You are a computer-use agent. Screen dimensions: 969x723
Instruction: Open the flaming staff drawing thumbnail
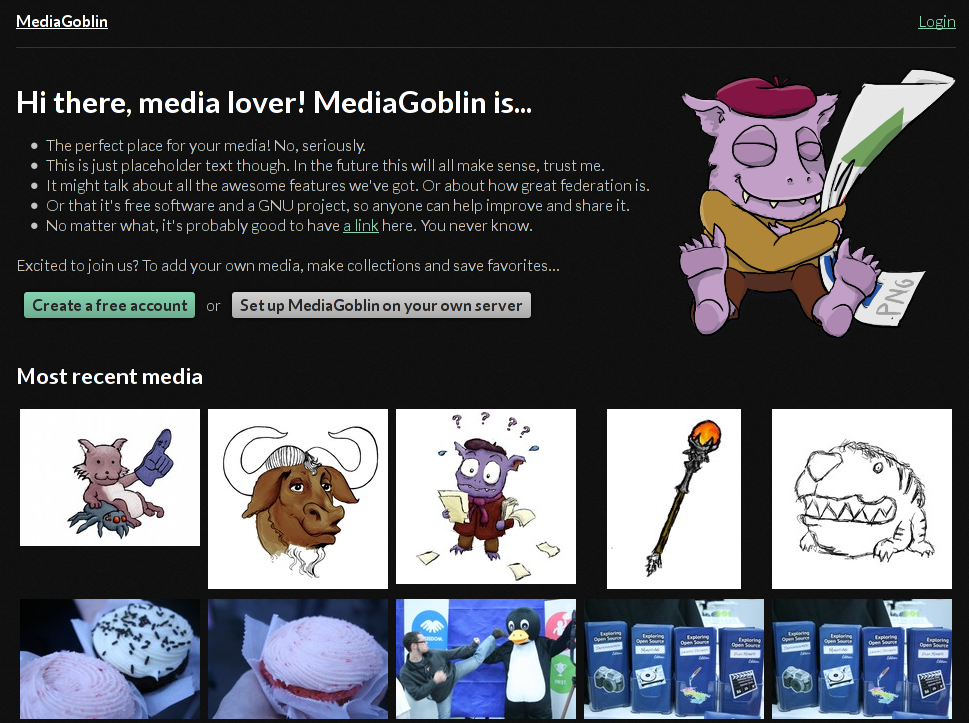[674, 499]
